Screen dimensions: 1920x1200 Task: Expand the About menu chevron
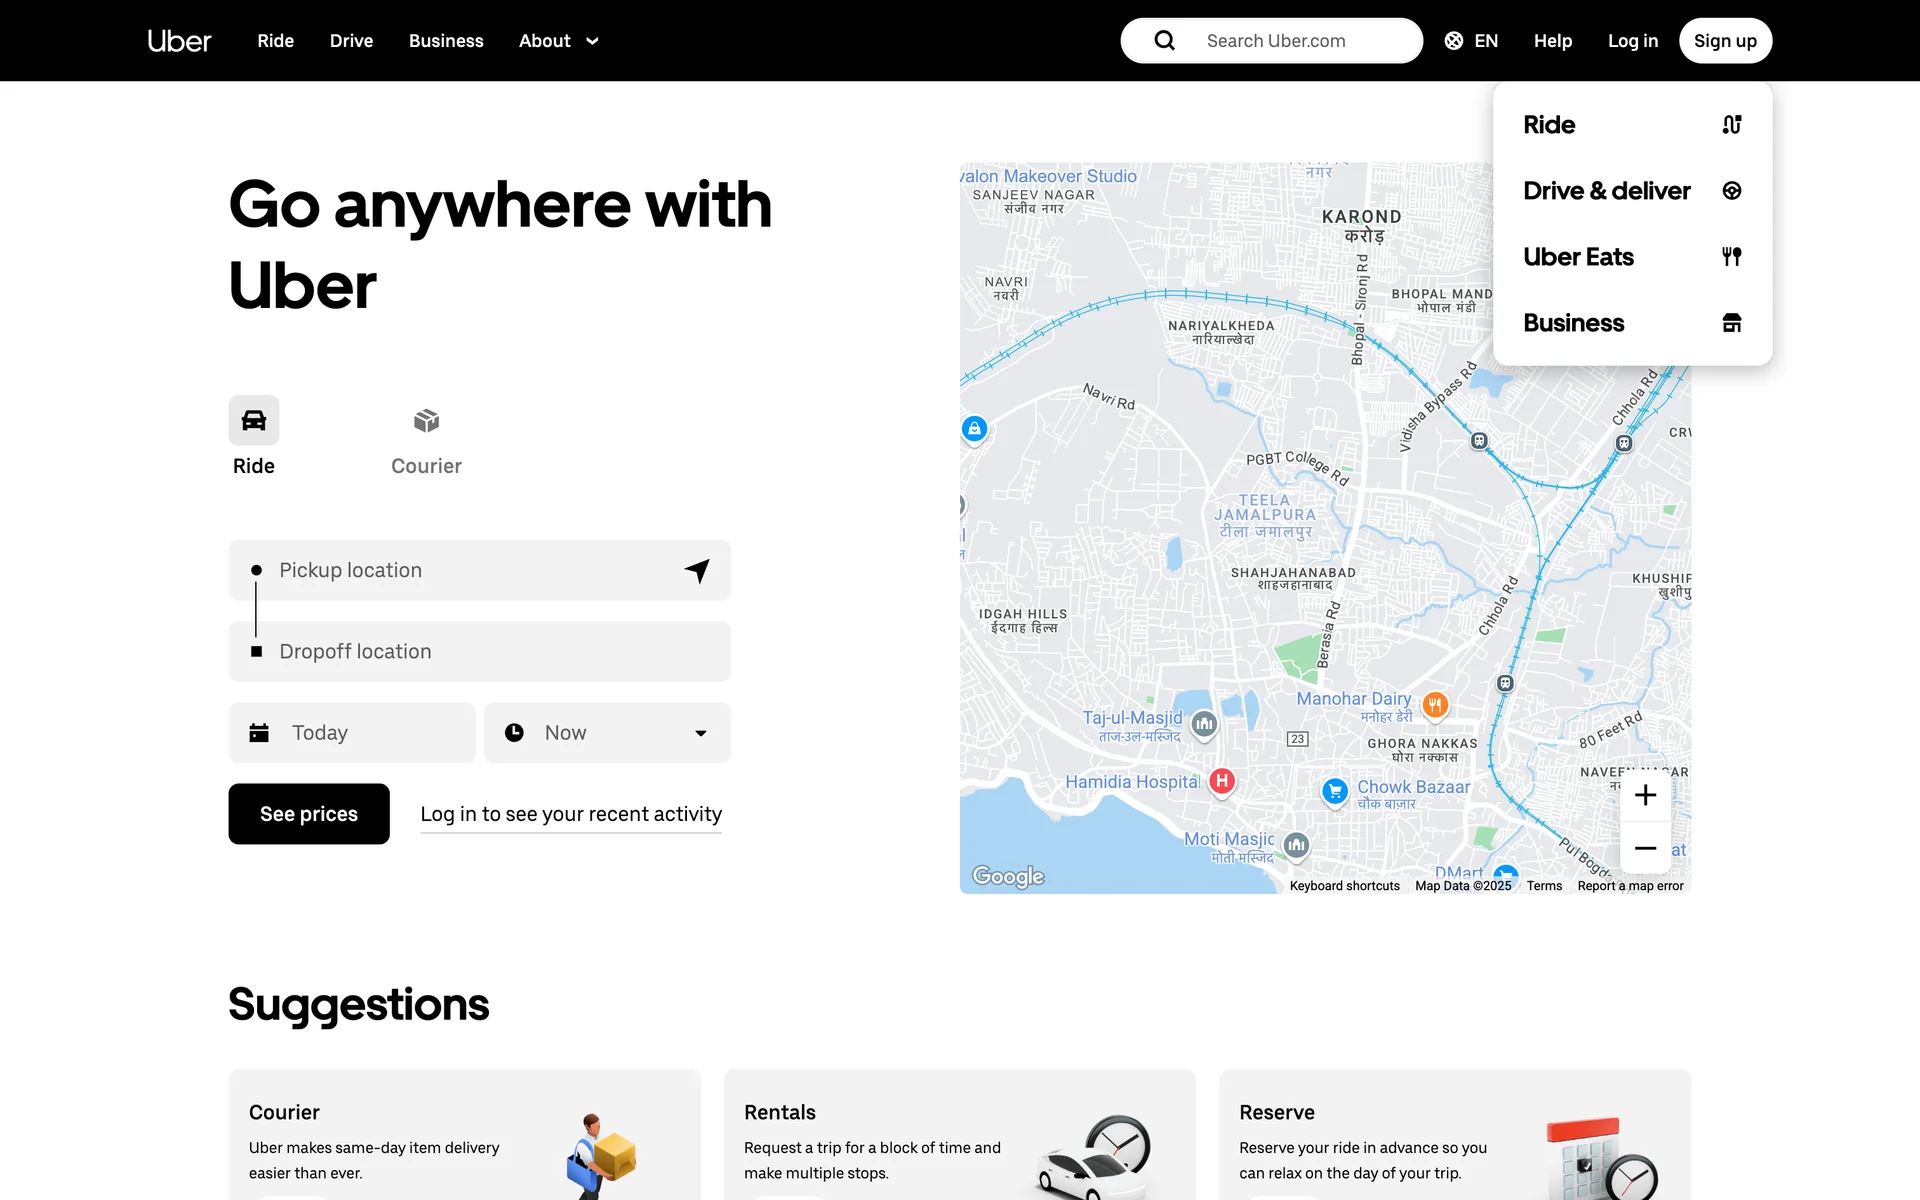pos(592,41)
